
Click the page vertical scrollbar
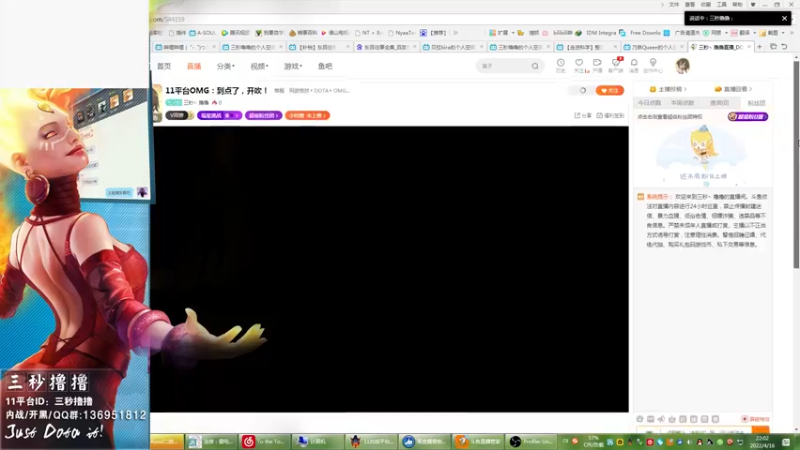(x=796, y=163)
